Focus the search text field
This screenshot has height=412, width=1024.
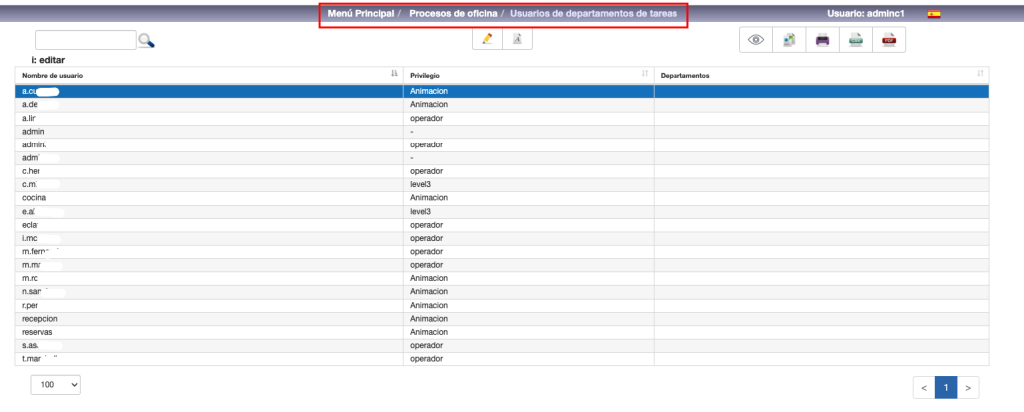tap(85, 40)
